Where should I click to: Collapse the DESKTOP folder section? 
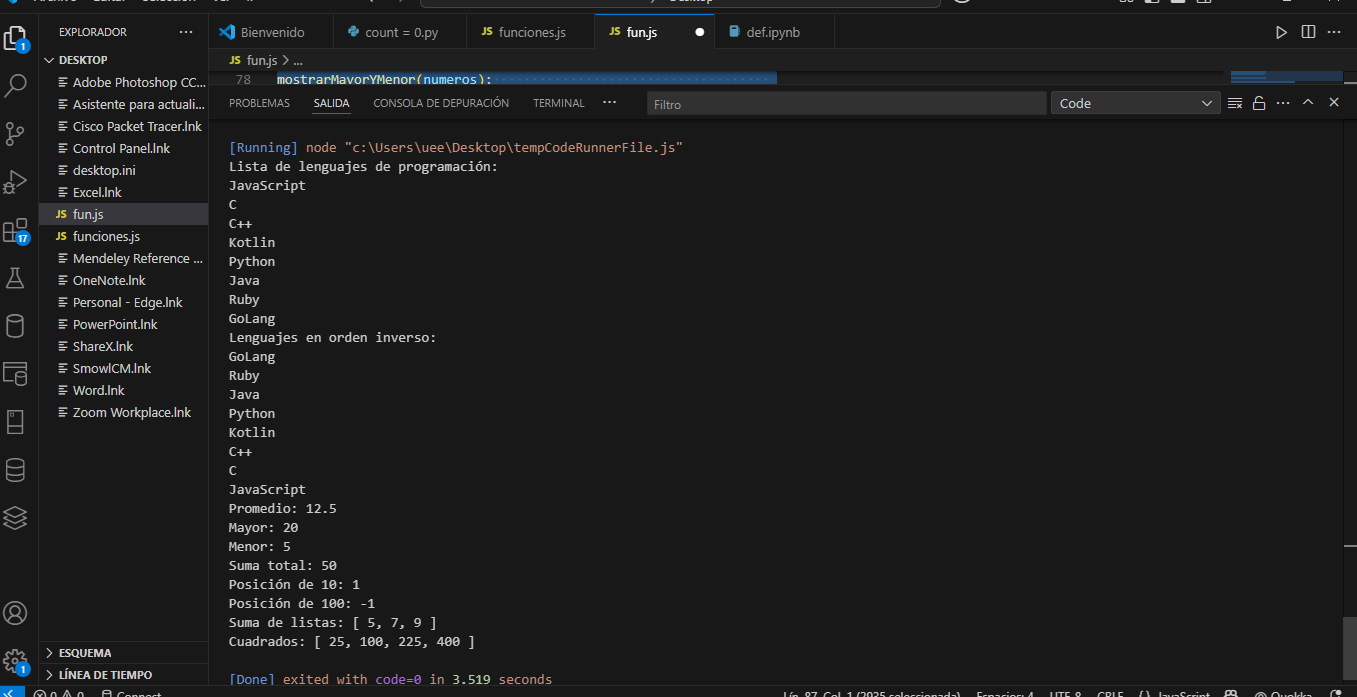[125, 60]
